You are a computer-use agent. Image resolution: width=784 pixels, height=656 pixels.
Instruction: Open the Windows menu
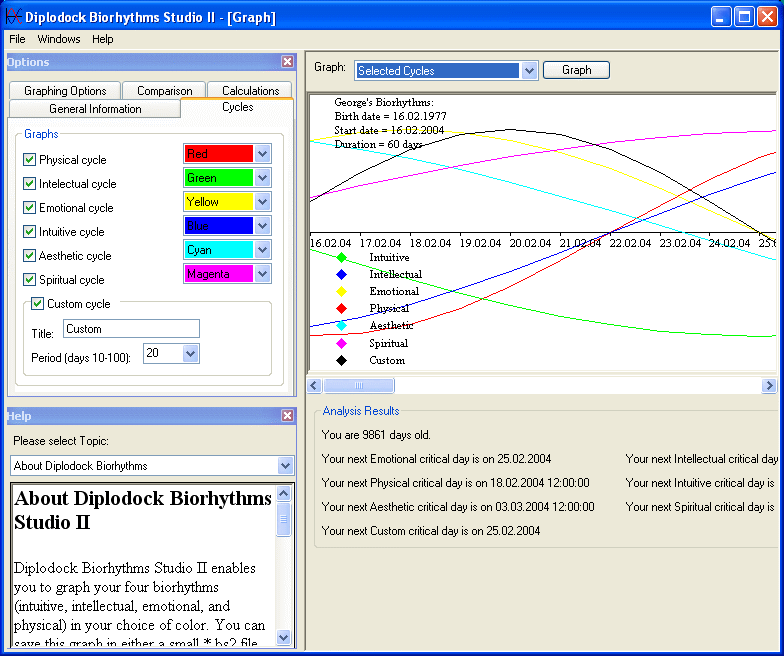(58, 39)
